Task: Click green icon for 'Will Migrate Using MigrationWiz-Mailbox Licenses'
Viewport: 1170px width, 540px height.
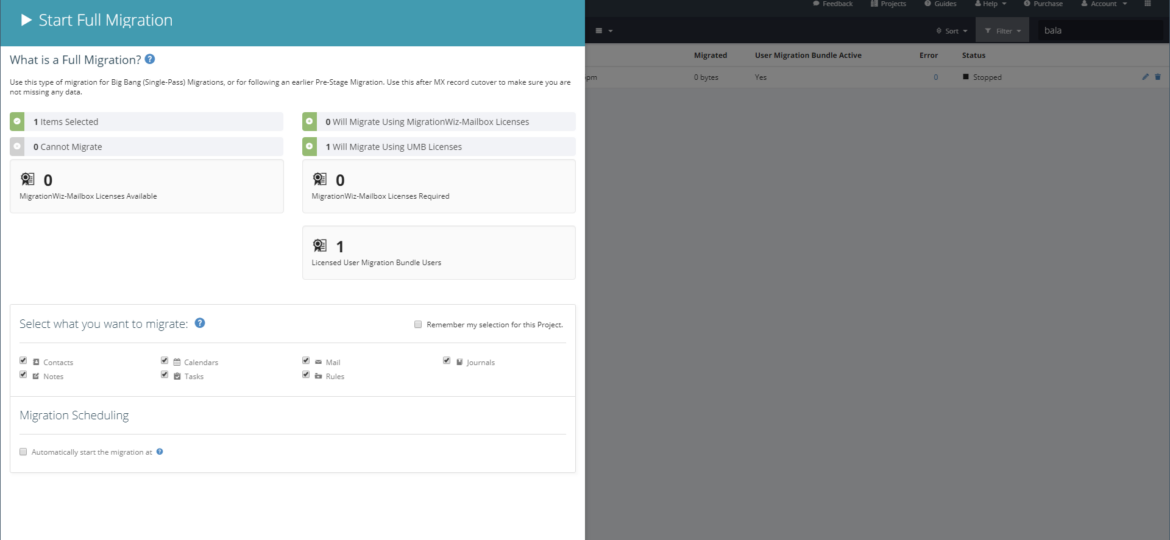Action: tap(310, 122)
